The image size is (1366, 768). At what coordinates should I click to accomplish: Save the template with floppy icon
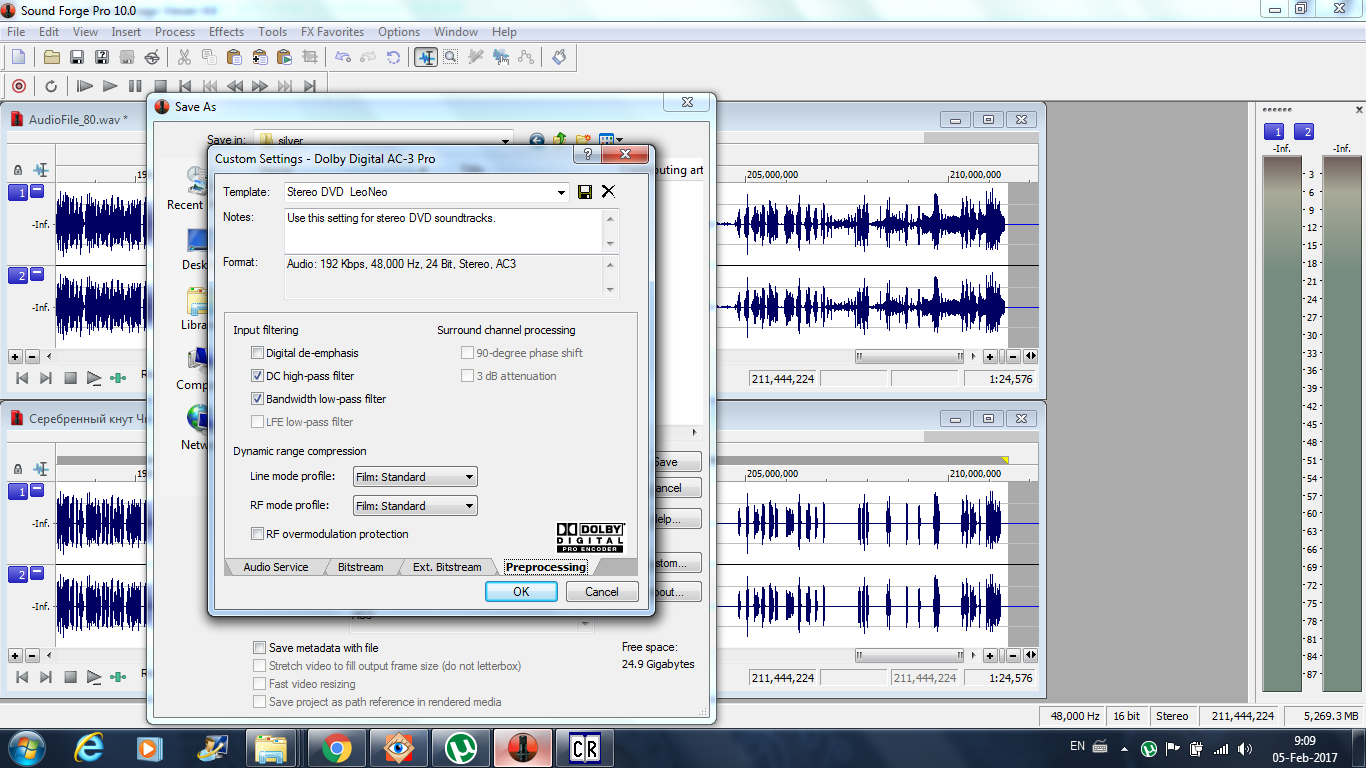coord(585,192)
